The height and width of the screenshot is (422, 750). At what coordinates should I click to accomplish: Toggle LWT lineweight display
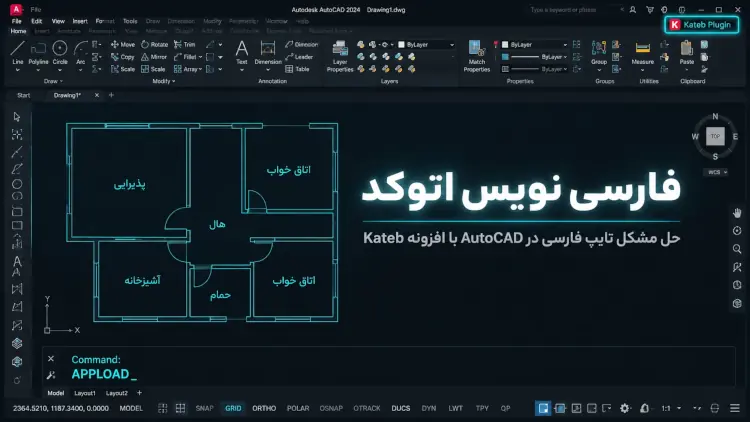tap(456, 408)
